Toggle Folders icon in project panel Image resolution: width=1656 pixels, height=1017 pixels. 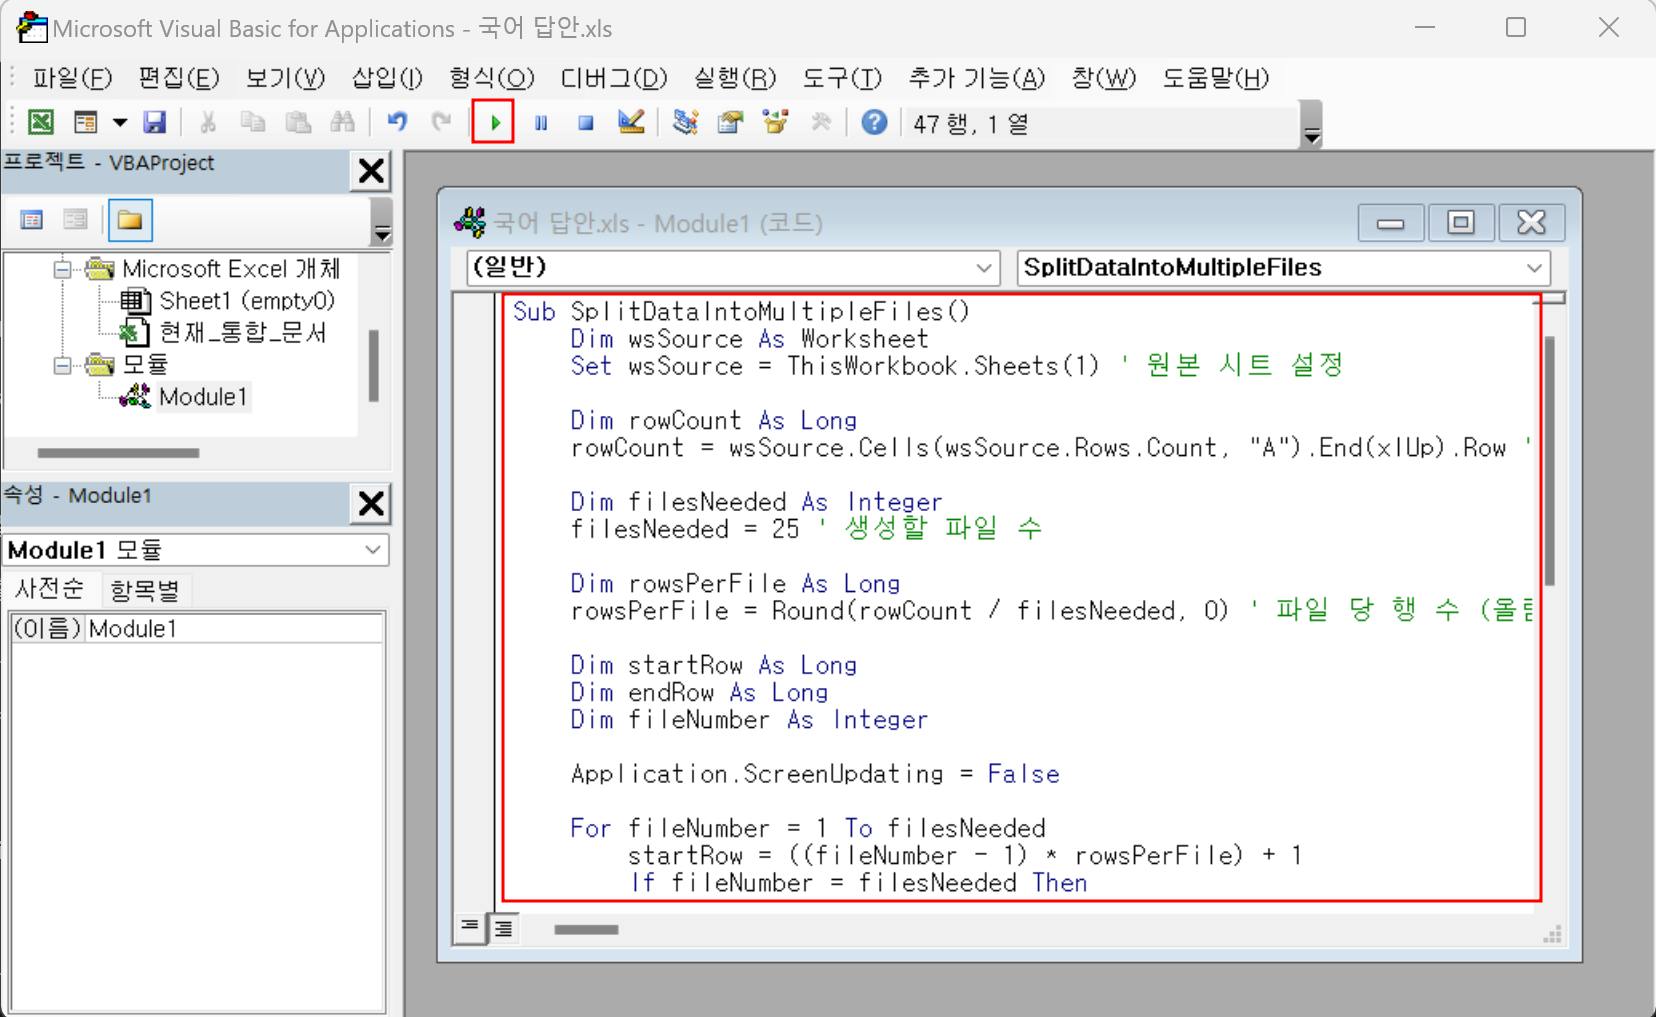click(x=129, y=220)
